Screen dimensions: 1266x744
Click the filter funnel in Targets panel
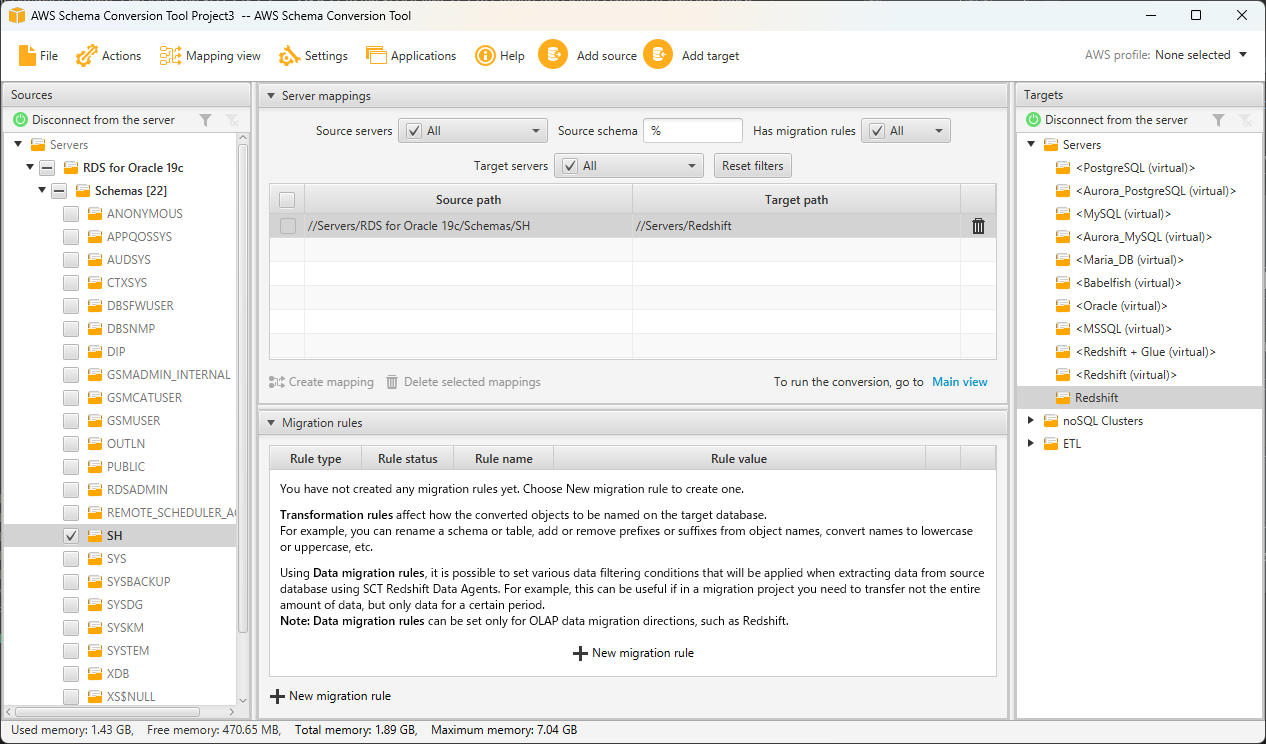pyautogui.click(x=1218, y=120)
